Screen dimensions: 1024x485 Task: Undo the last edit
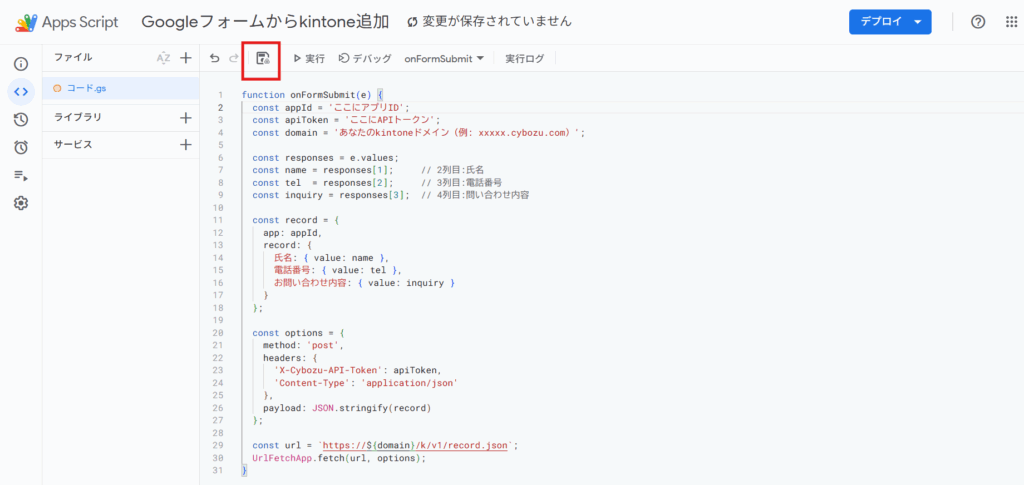pos(214,58)
